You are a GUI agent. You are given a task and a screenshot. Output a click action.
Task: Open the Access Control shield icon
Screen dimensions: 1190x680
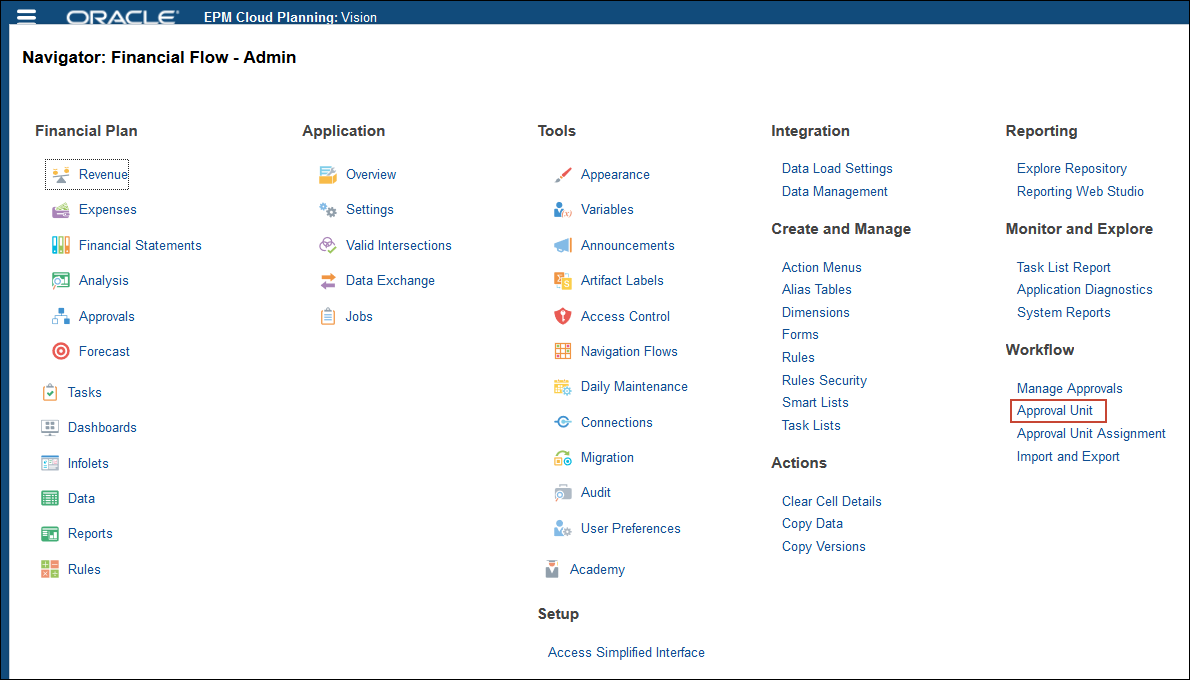click(562, 316)
